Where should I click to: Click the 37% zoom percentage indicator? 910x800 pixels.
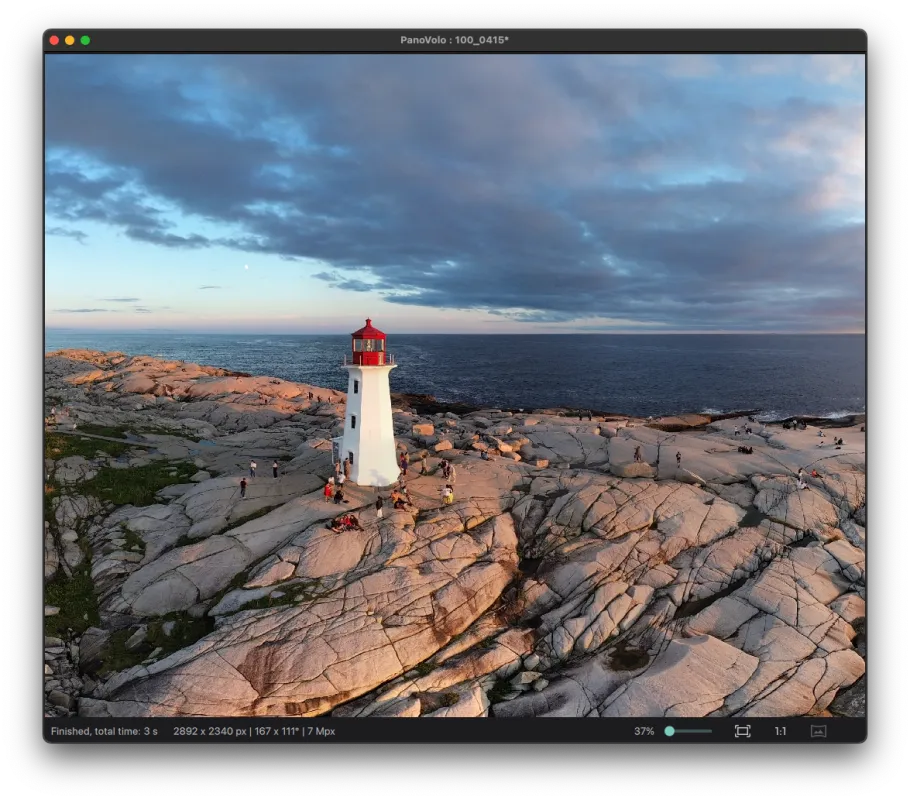click(645, 731)
